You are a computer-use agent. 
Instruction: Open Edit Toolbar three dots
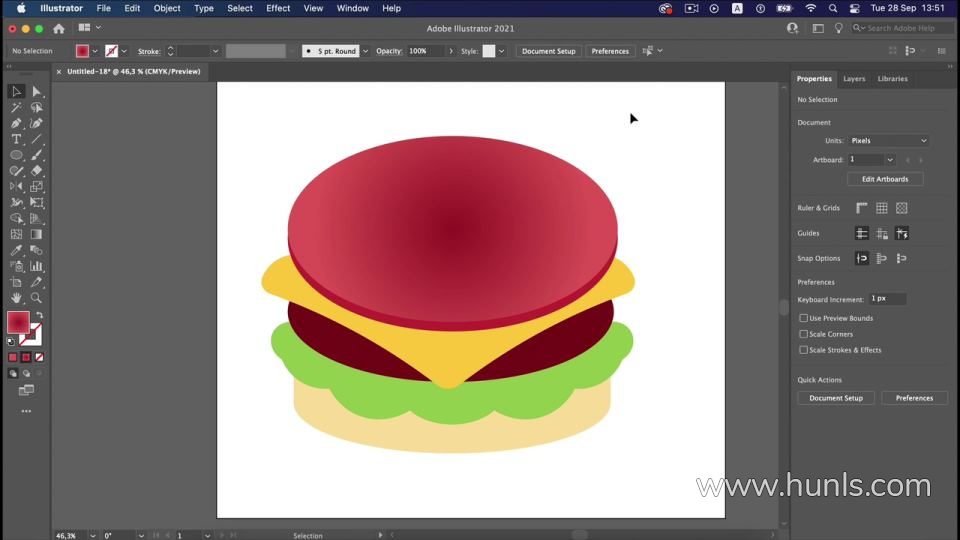(x=26, y=411)
